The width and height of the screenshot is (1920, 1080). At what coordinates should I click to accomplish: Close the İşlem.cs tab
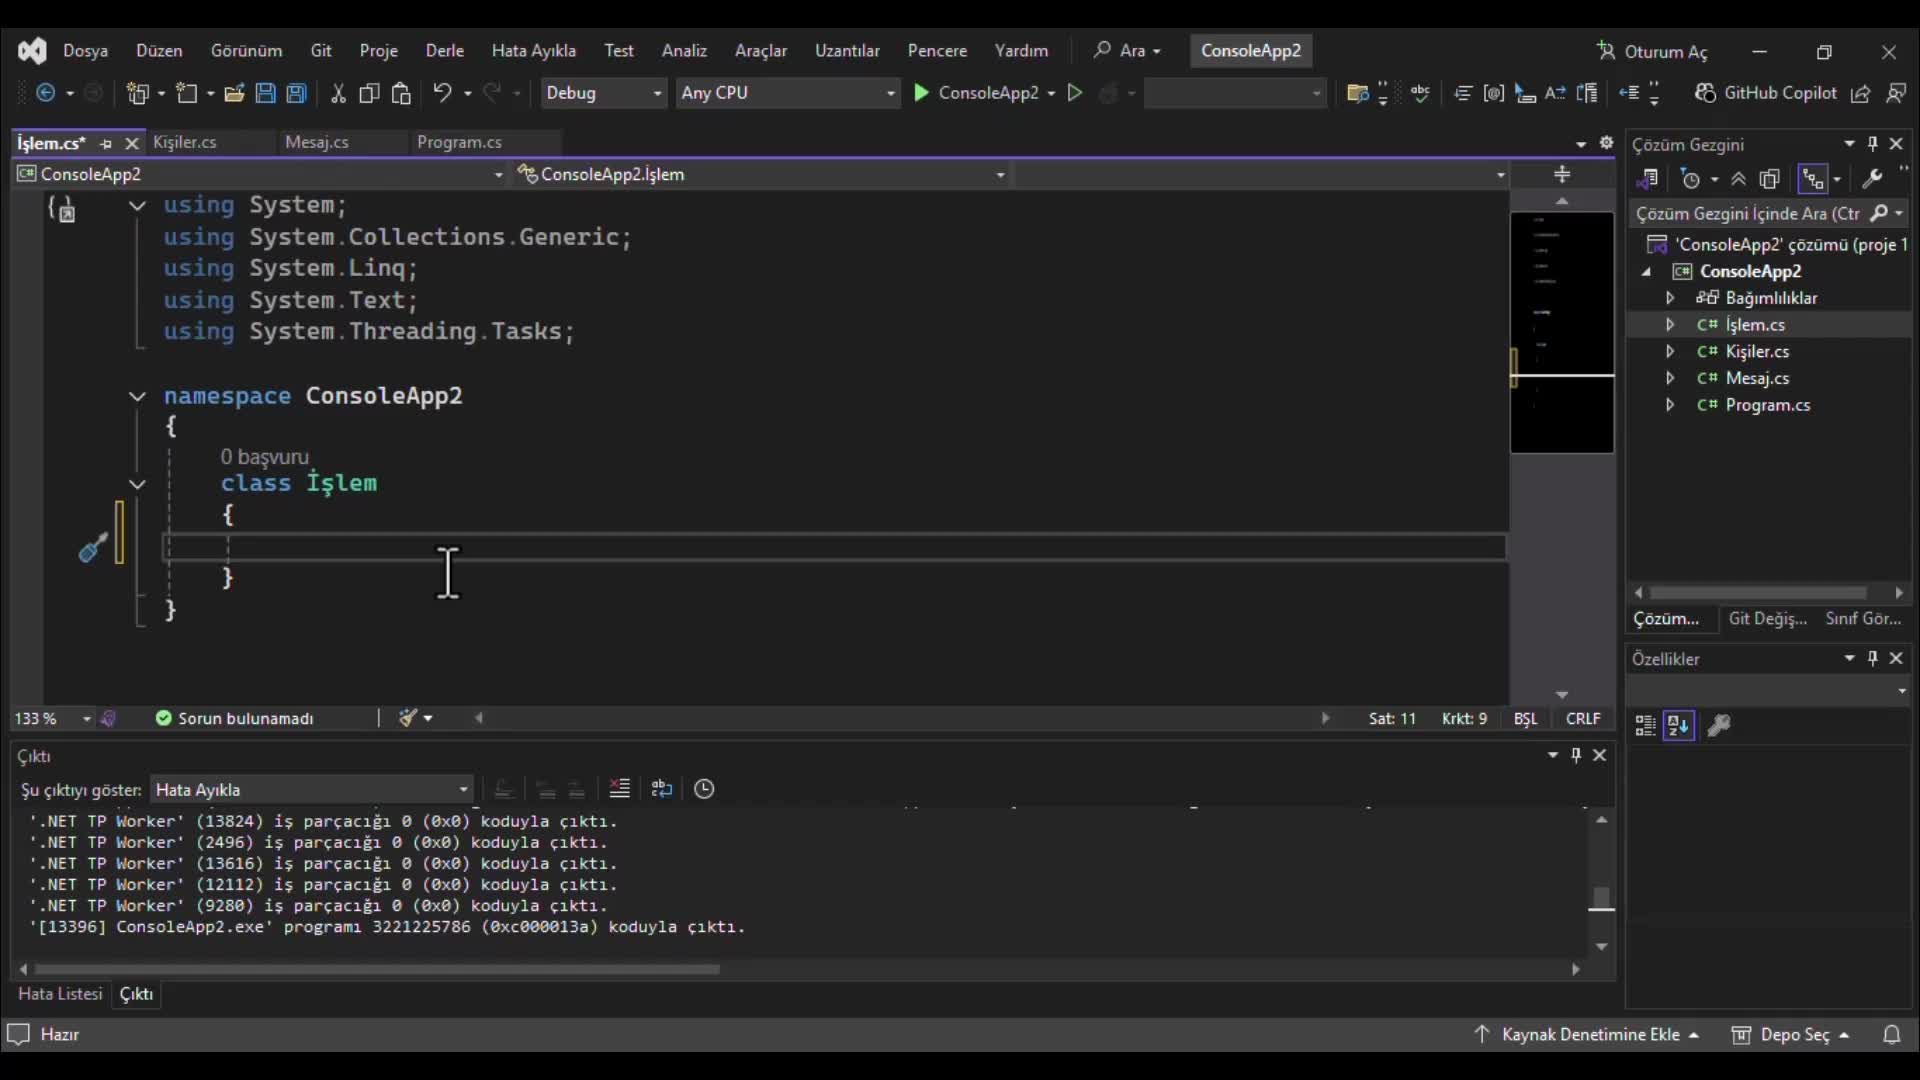[131, 143]
